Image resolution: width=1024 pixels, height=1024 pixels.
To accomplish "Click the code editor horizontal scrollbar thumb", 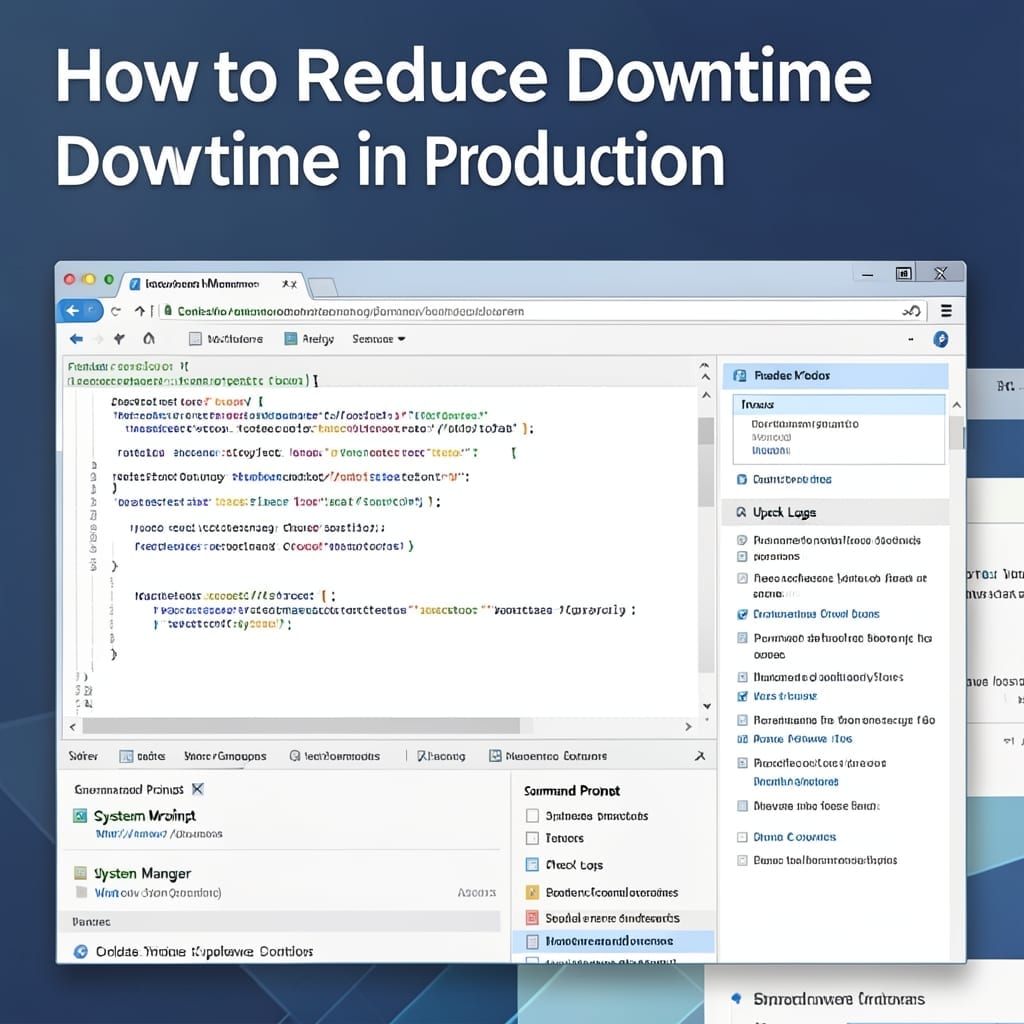I will click(300, 726).
